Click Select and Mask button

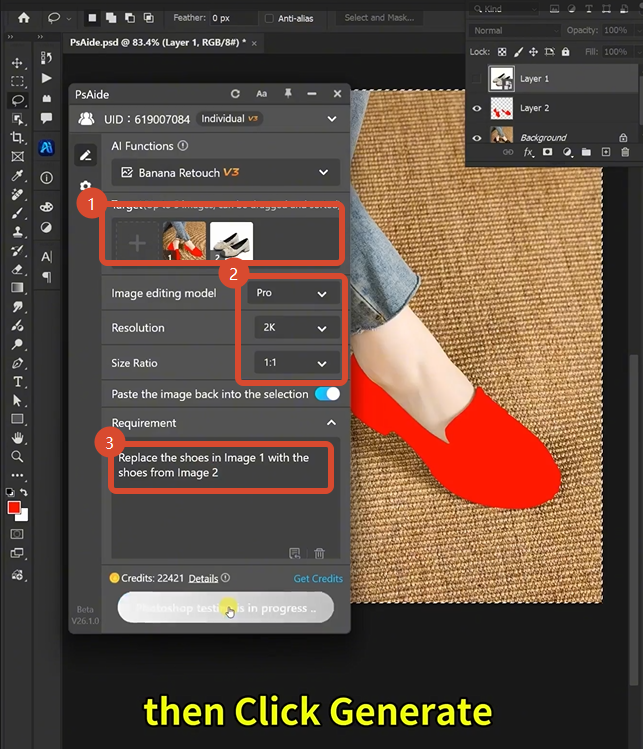coord(380,18)
